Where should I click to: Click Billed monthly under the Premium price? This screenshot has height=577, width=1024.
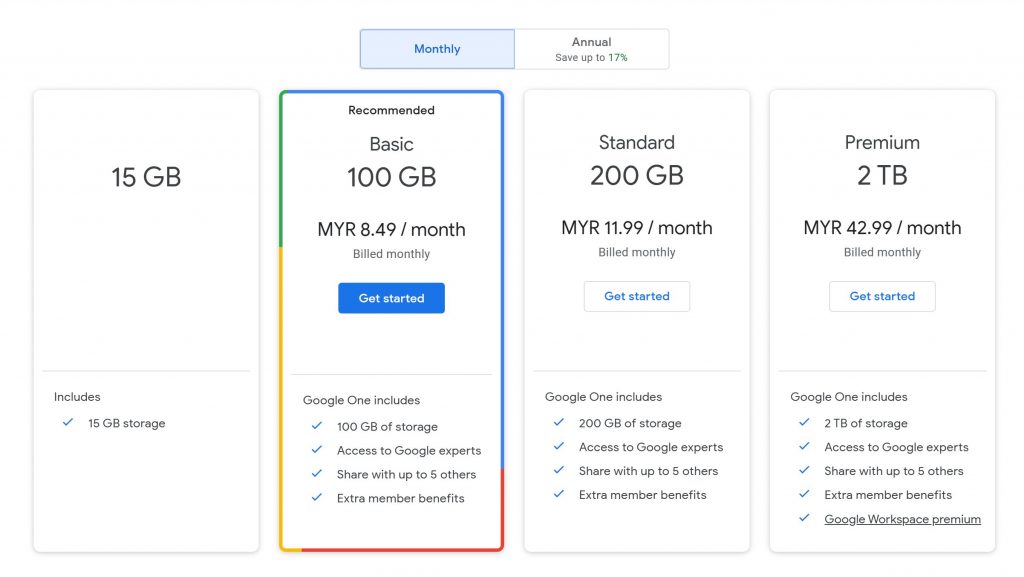(882, 252)
